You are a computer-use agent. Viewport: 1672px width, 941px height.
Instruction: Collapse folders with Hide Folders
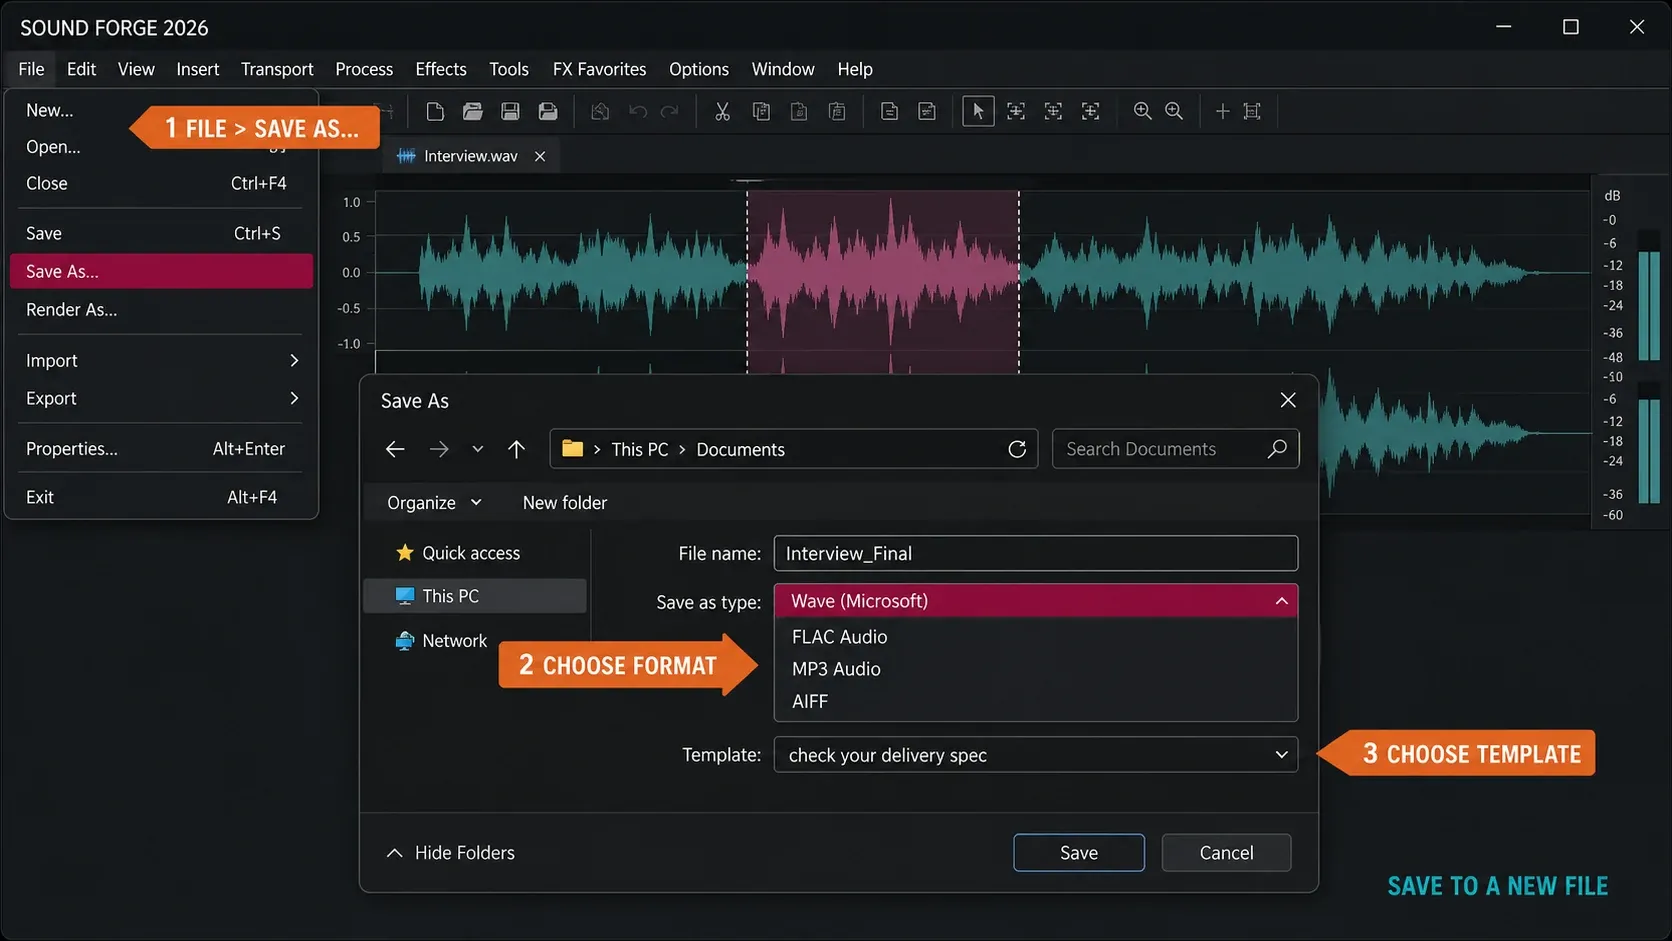(450, 853)
